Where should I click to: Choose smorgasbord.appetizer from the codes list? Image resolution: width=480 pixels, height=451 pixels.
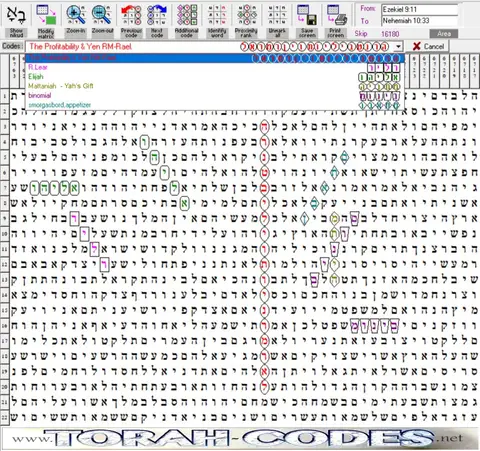coord(215,105)
